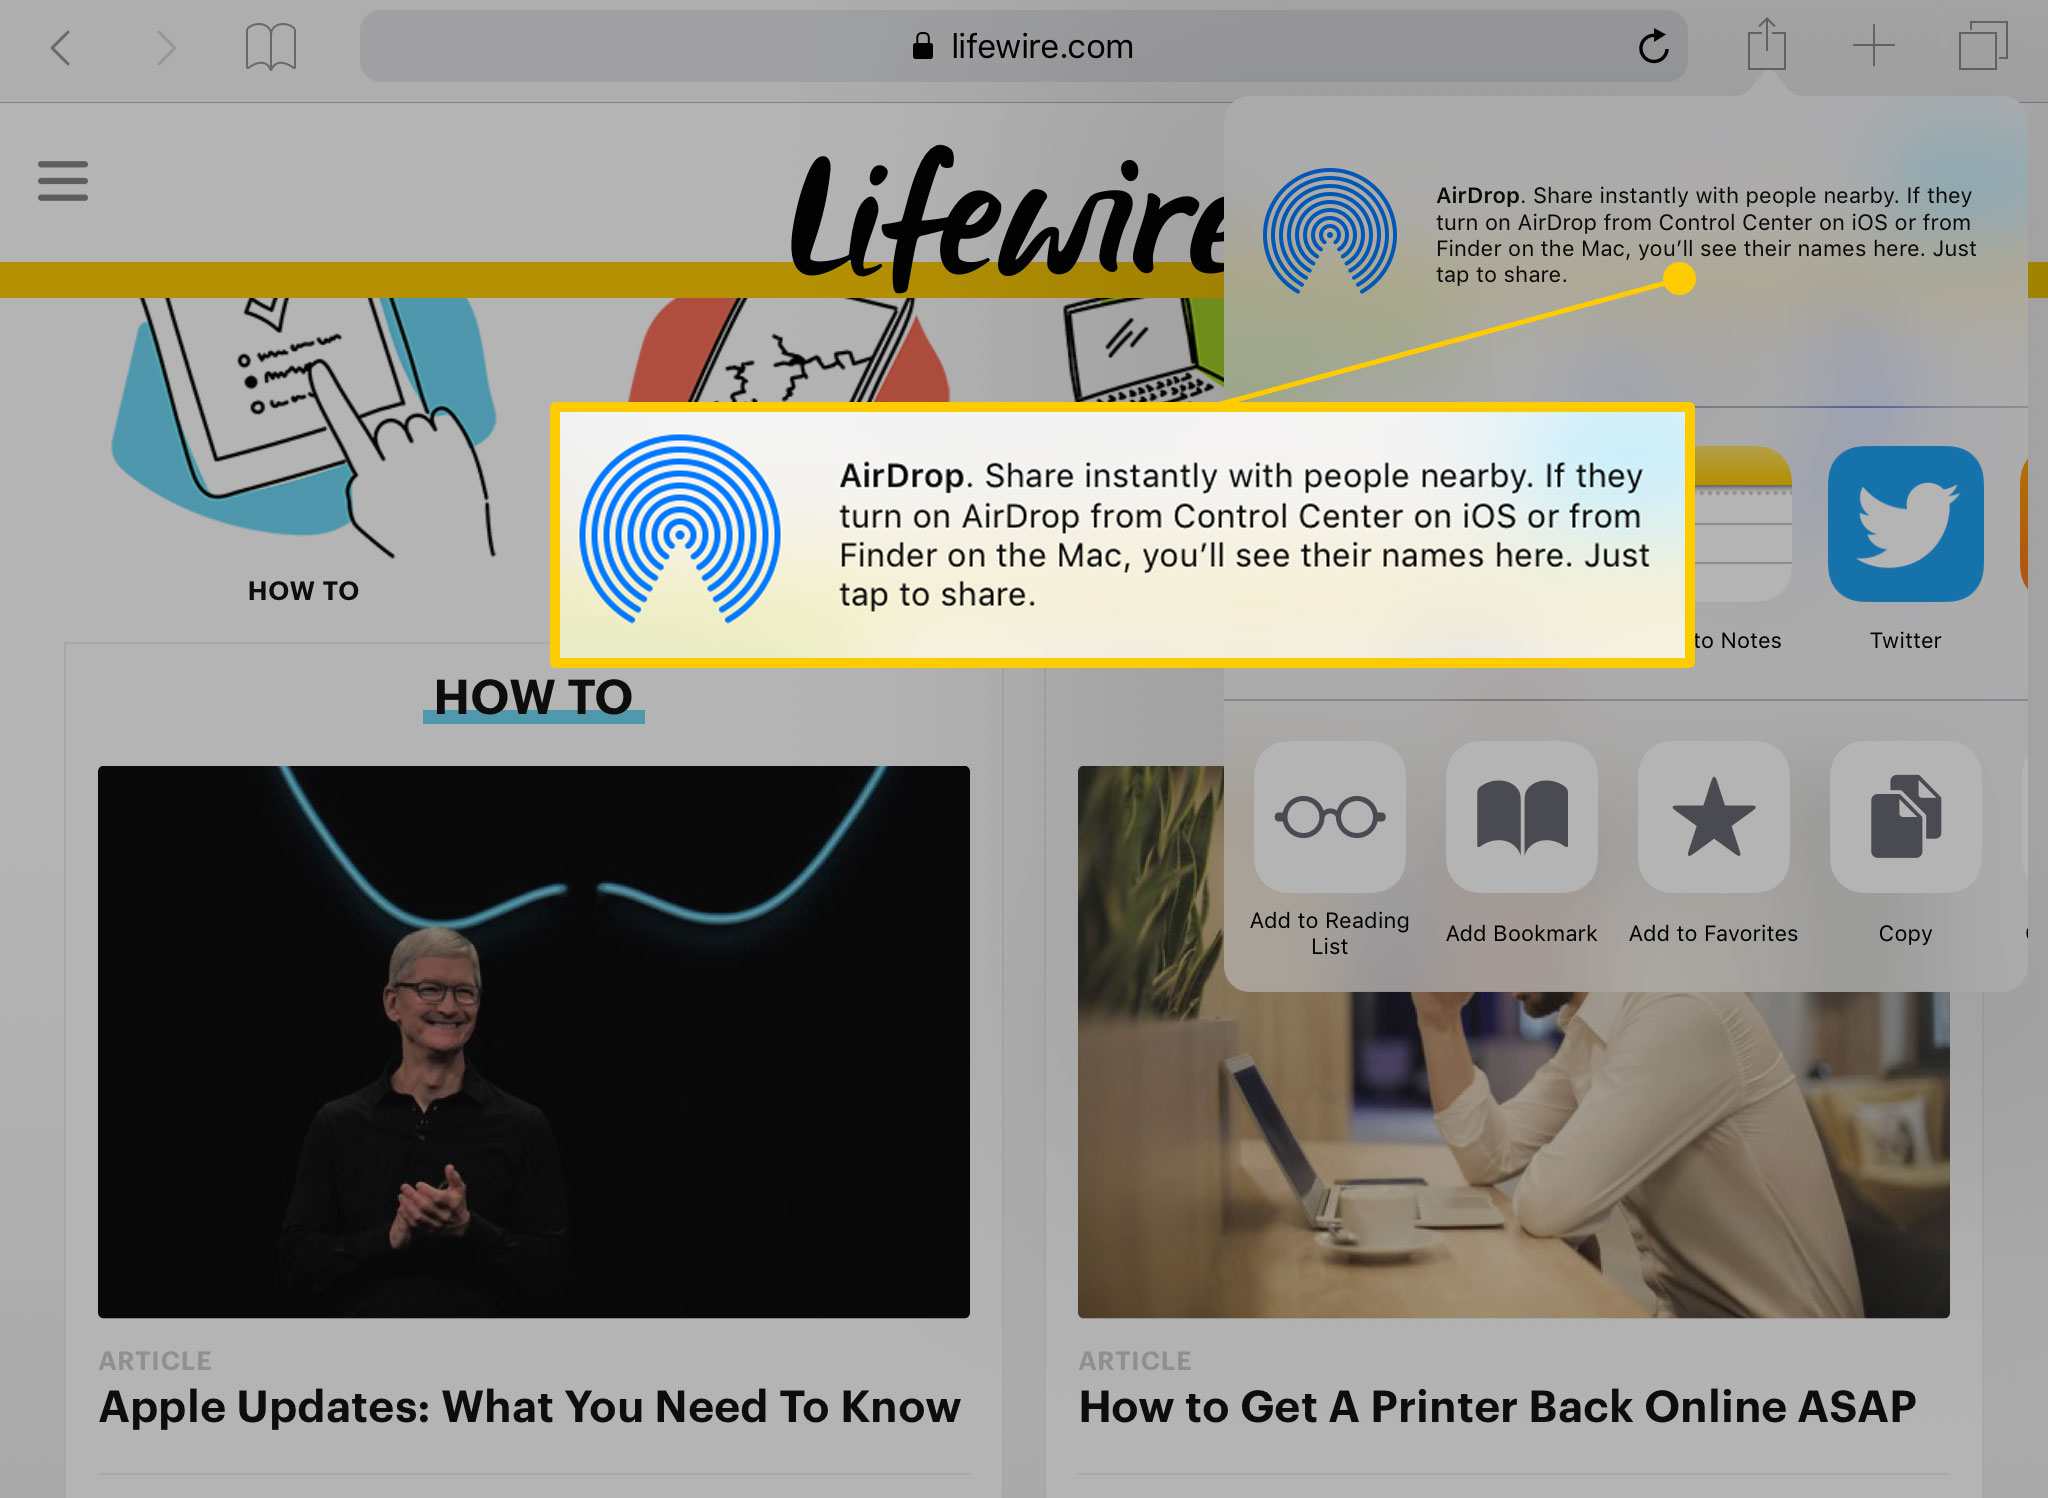Image resolution: width=2048 pixels, height=1498 pixels.
Task: Open Apple Updates article thumbnail
Action: [533, 1042]
